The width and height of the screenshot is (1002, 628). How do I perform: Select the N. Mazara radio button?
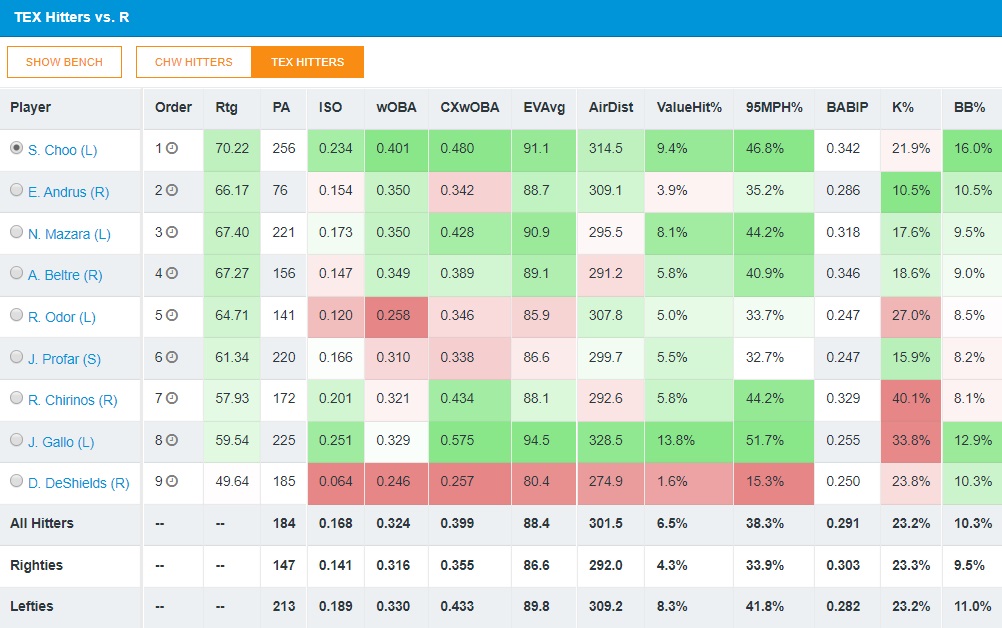pyautogui.click(x=17, y=232)
